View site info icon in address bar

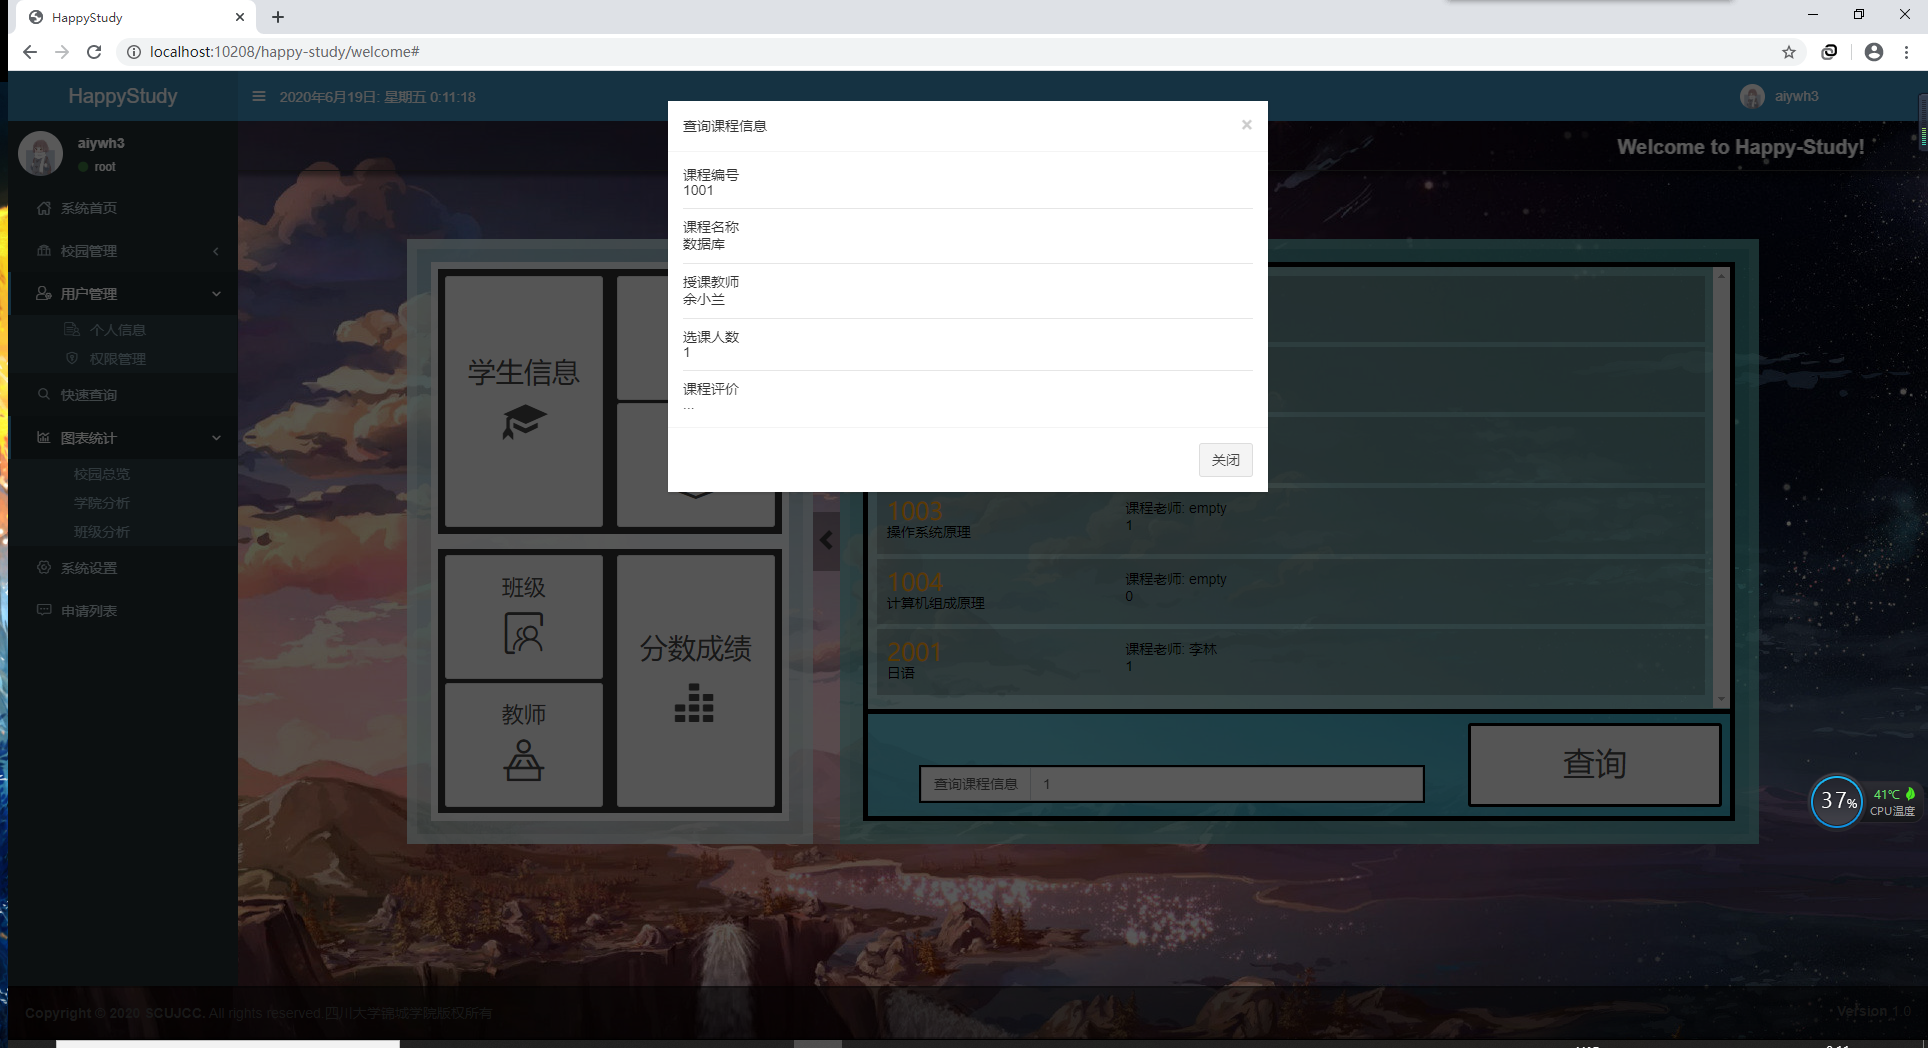click(x=134, y=52)
